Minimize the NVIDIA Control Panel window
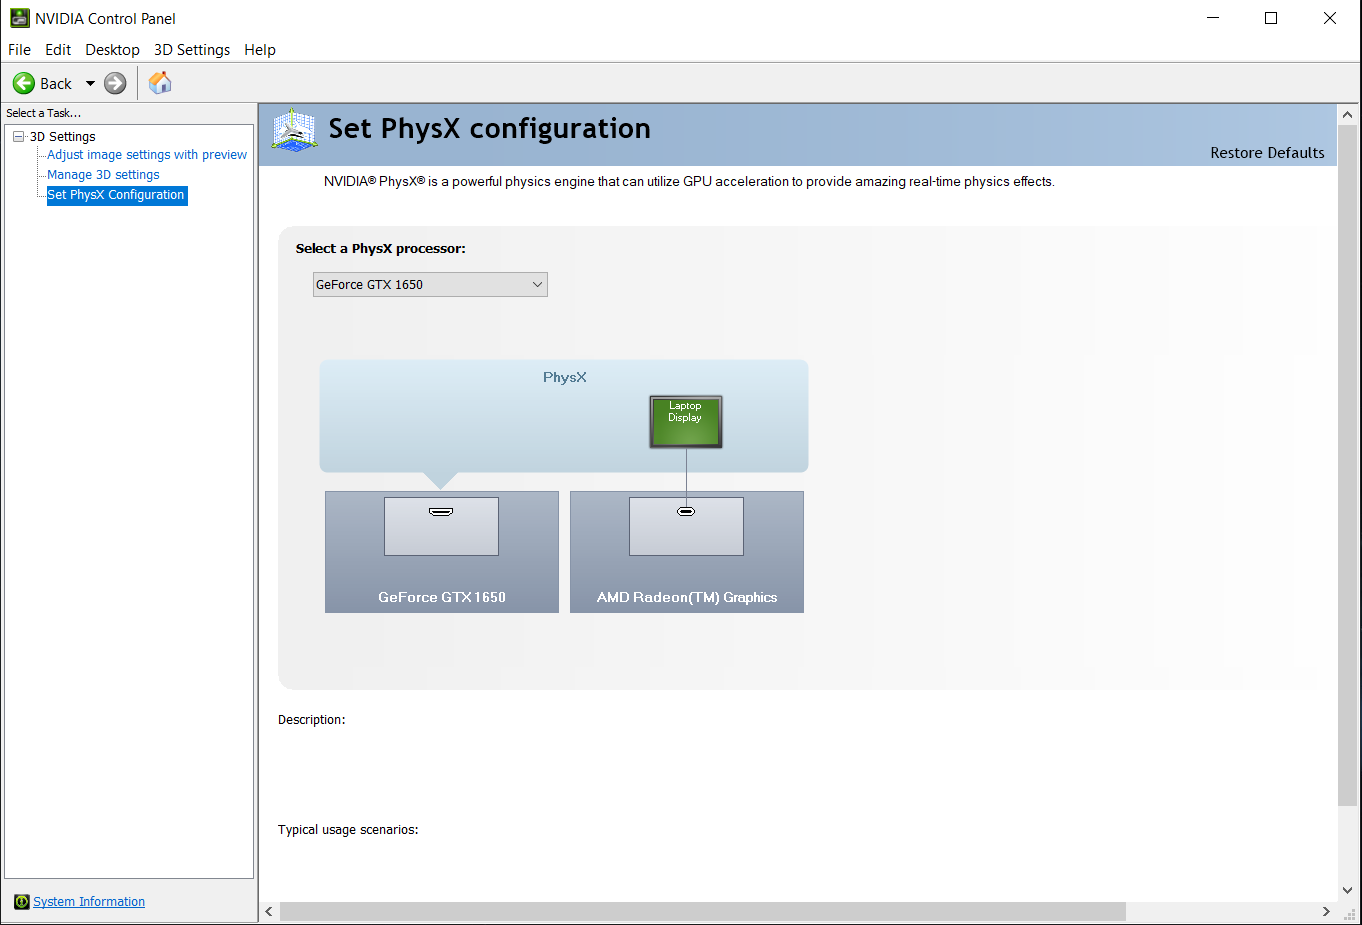This screenshot has height=925, width=1362. point(1213,18)
